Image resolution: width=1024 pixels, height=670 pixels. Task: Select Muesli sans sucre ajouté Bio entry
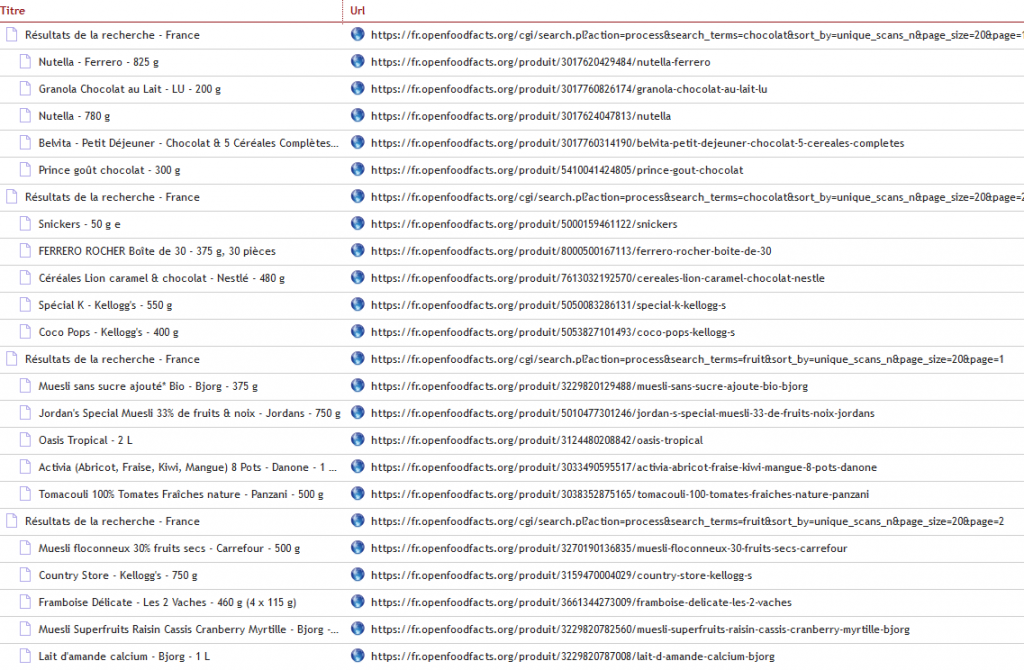click(147, 386)
